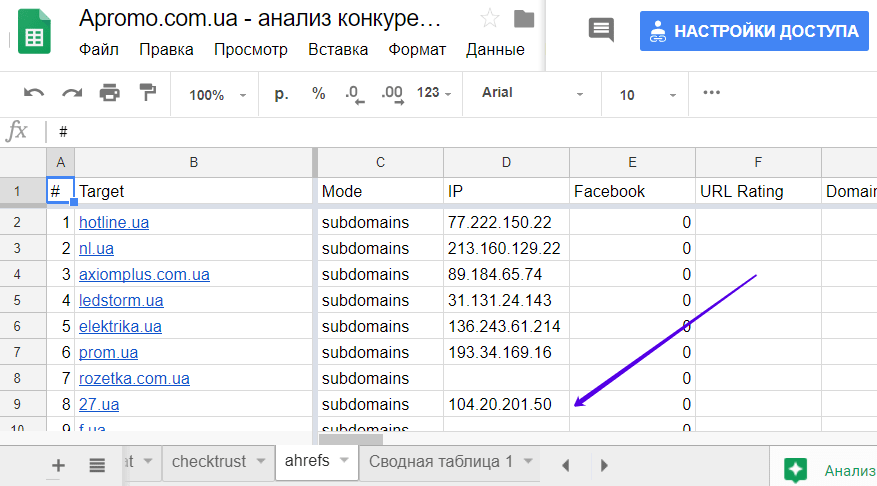Move document using folder icon
The image size is (877, 486).
(523, 19)
